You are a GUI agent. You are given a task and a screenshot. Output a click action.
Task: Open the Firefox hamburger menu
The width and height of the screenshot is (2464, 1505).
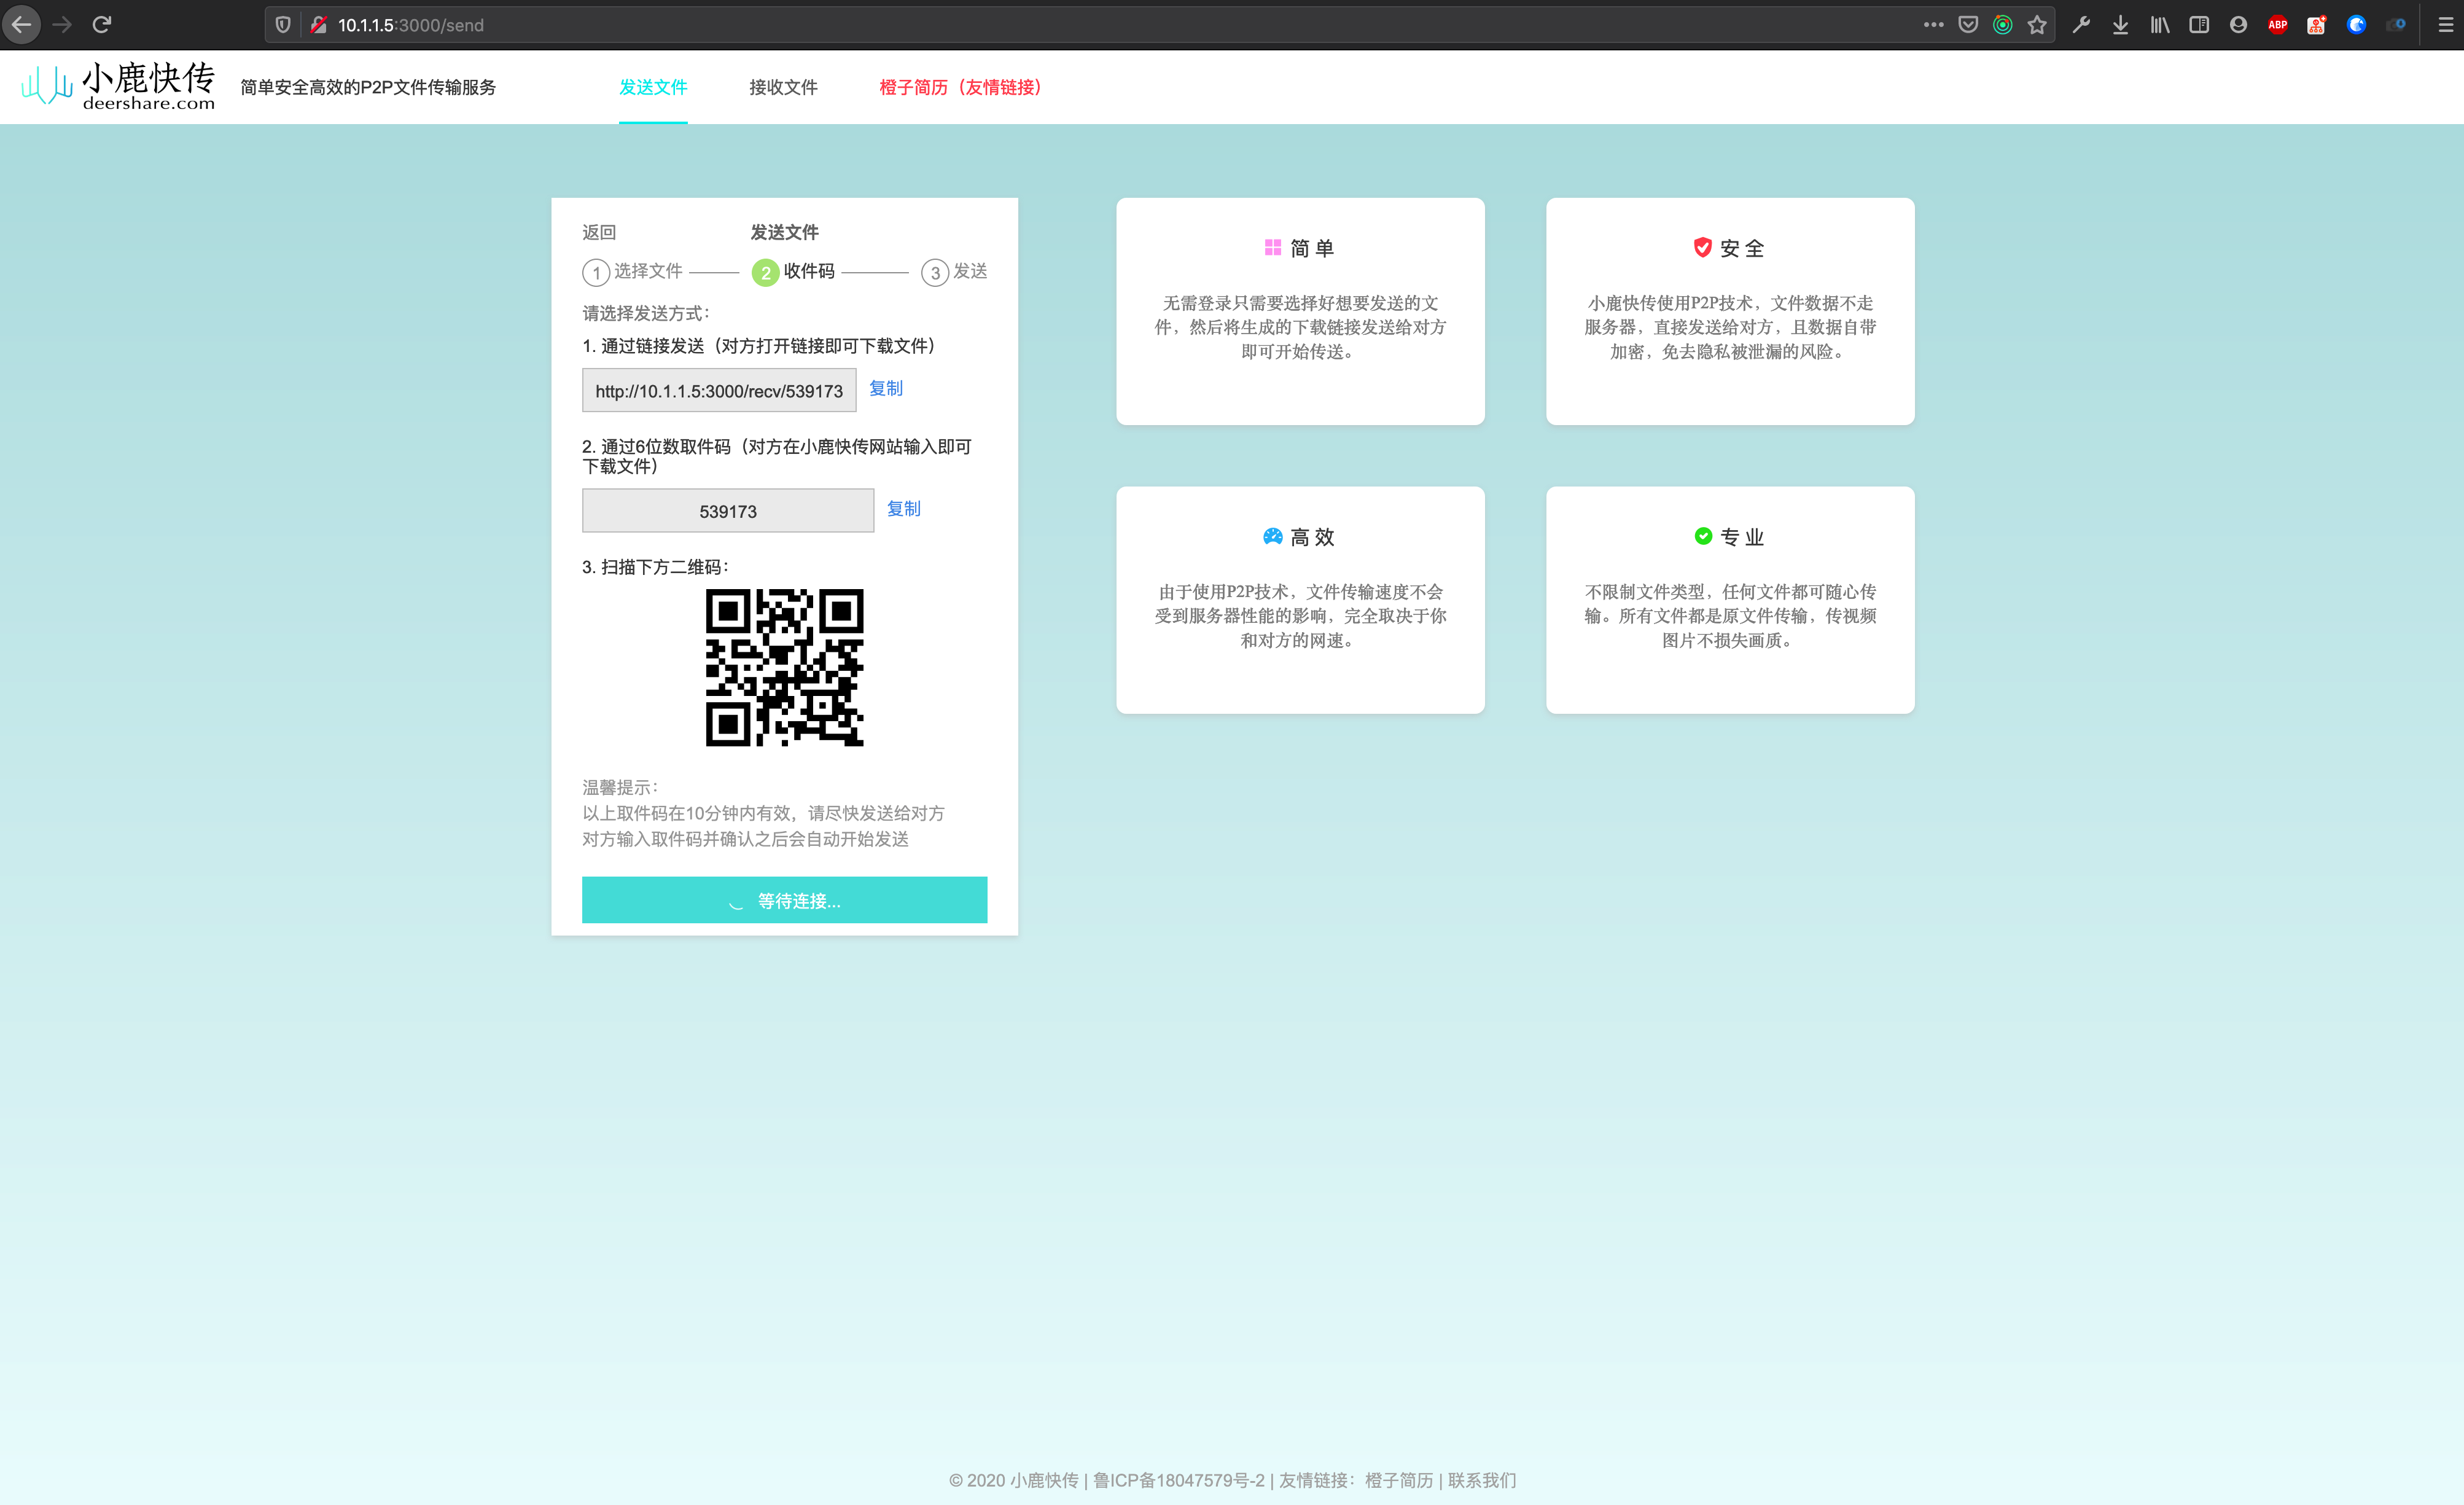[x=2445, y=25]
